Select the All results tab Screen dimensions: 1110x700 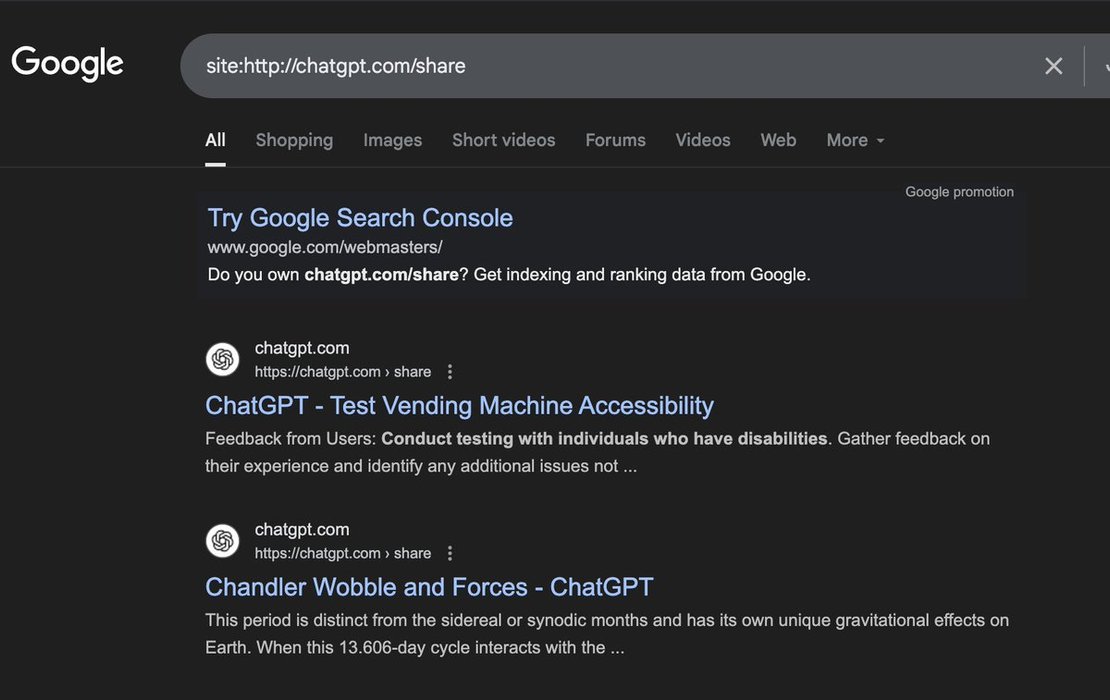coord(215,140)
